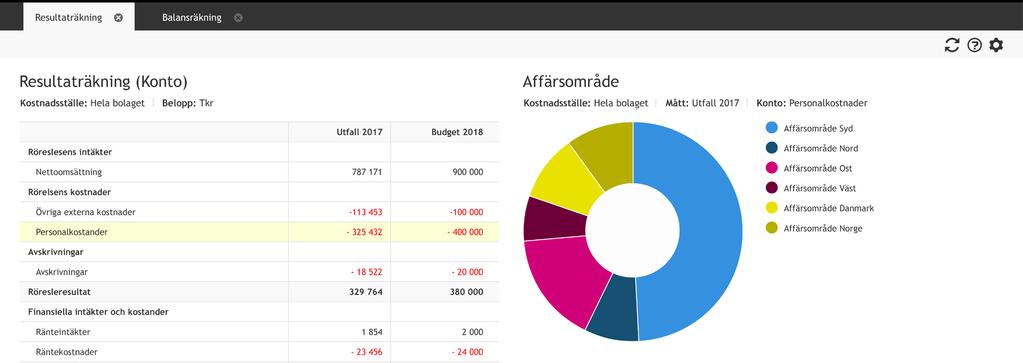Click the - 400 000 budget cell
Viewport: 1023px width, 363px height.
click(x=465, y=232)
